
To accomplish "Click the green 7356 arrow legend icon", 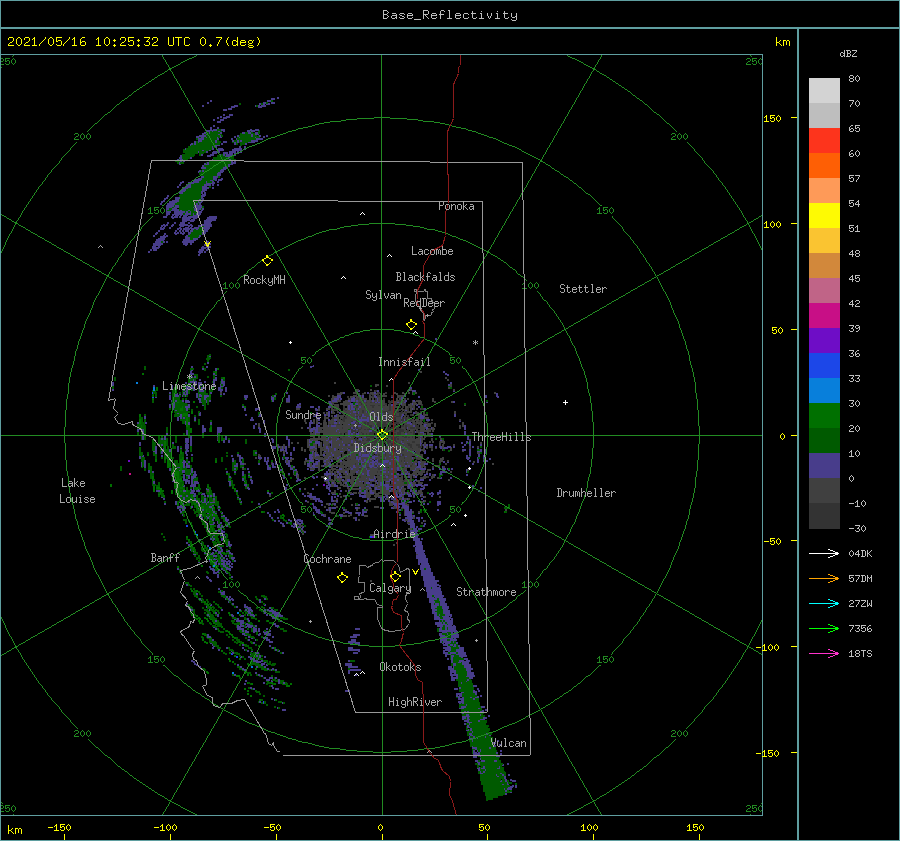I will point(824,629).
